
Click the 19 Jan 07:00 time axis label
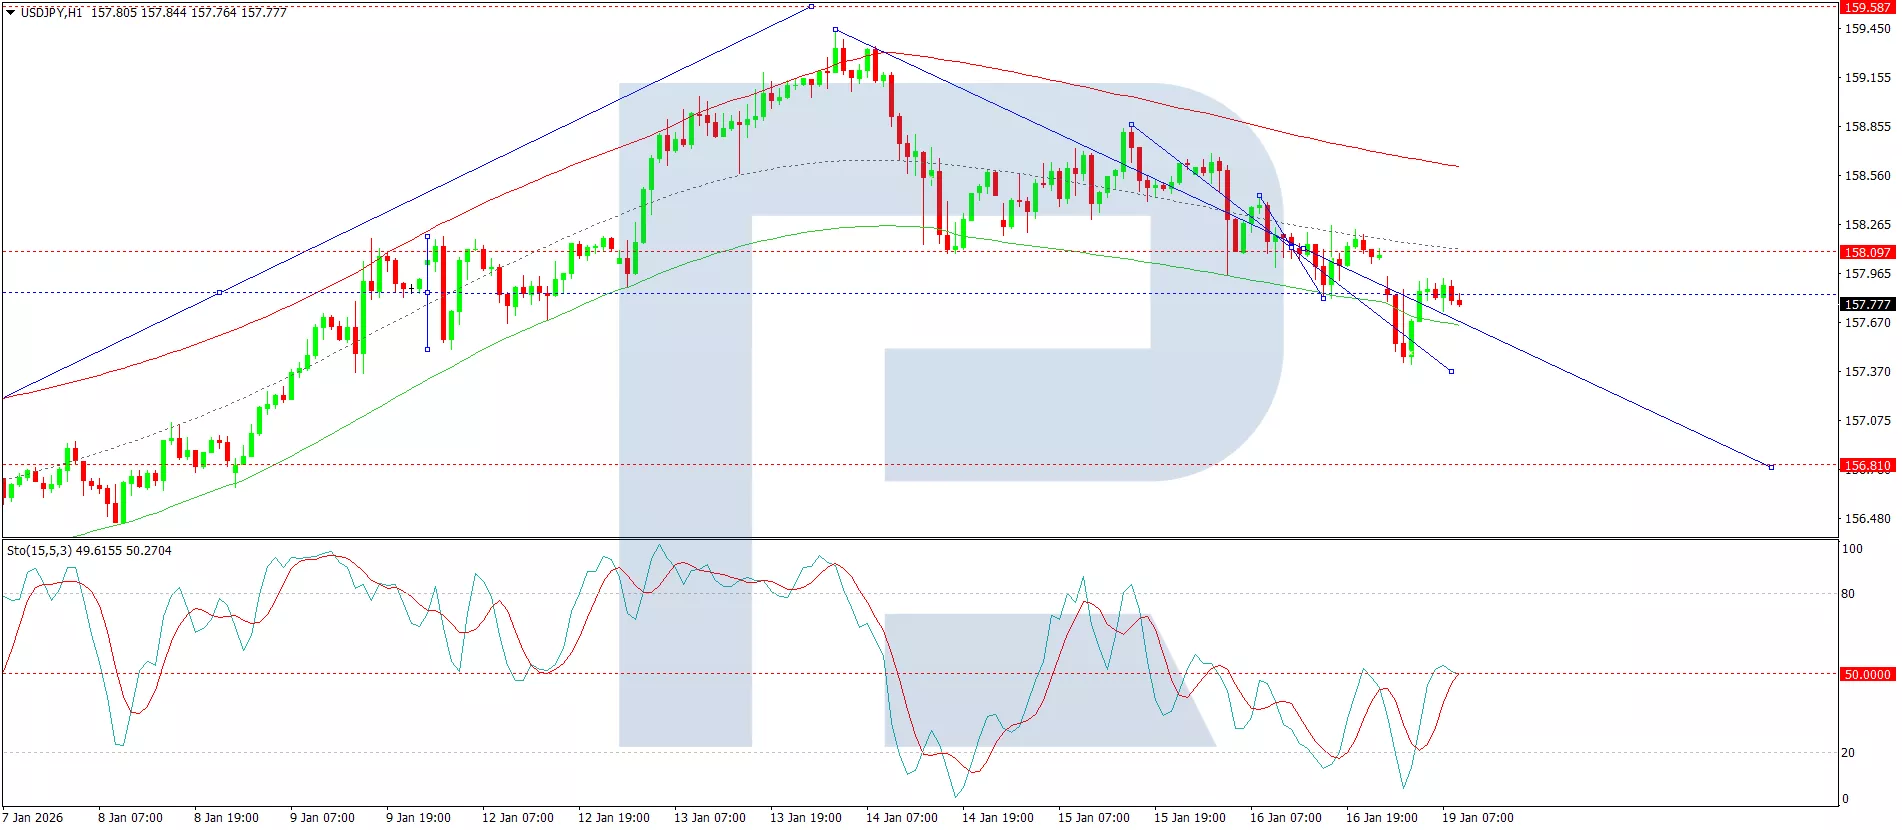point(1477,818)
